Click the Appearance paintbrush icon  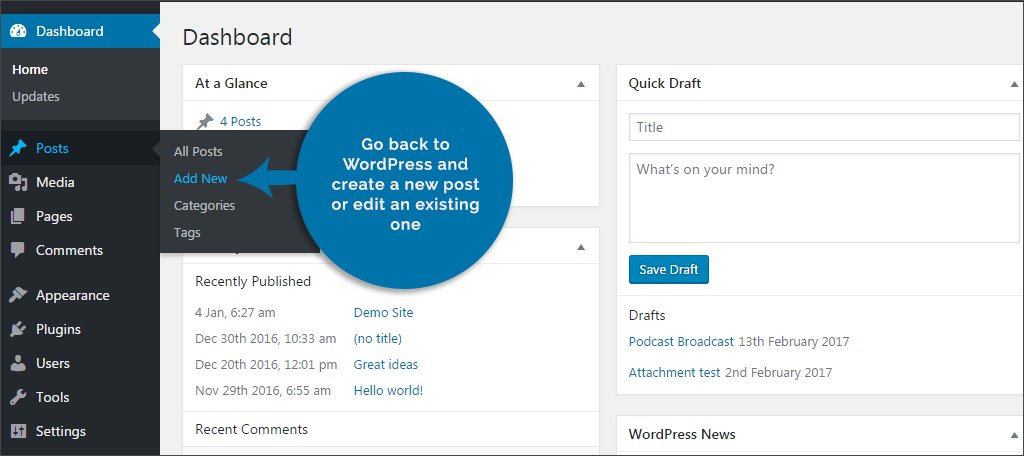(18, 295)
